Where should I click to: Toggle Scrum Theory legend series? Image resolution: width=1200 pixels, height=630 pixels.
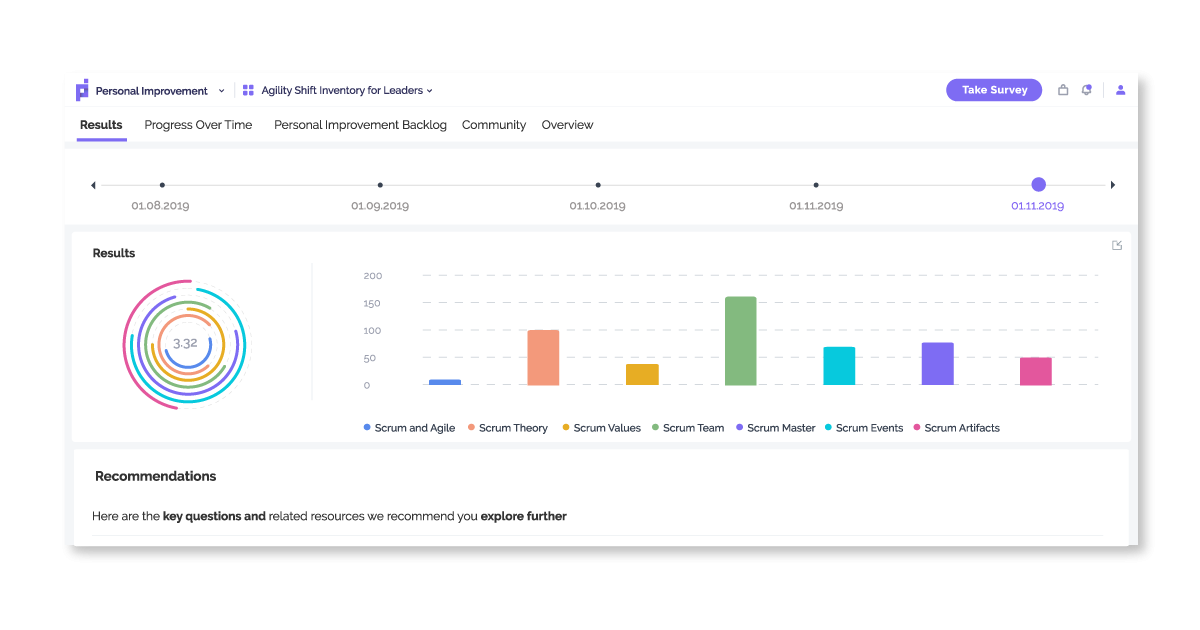tap(508, 428)
